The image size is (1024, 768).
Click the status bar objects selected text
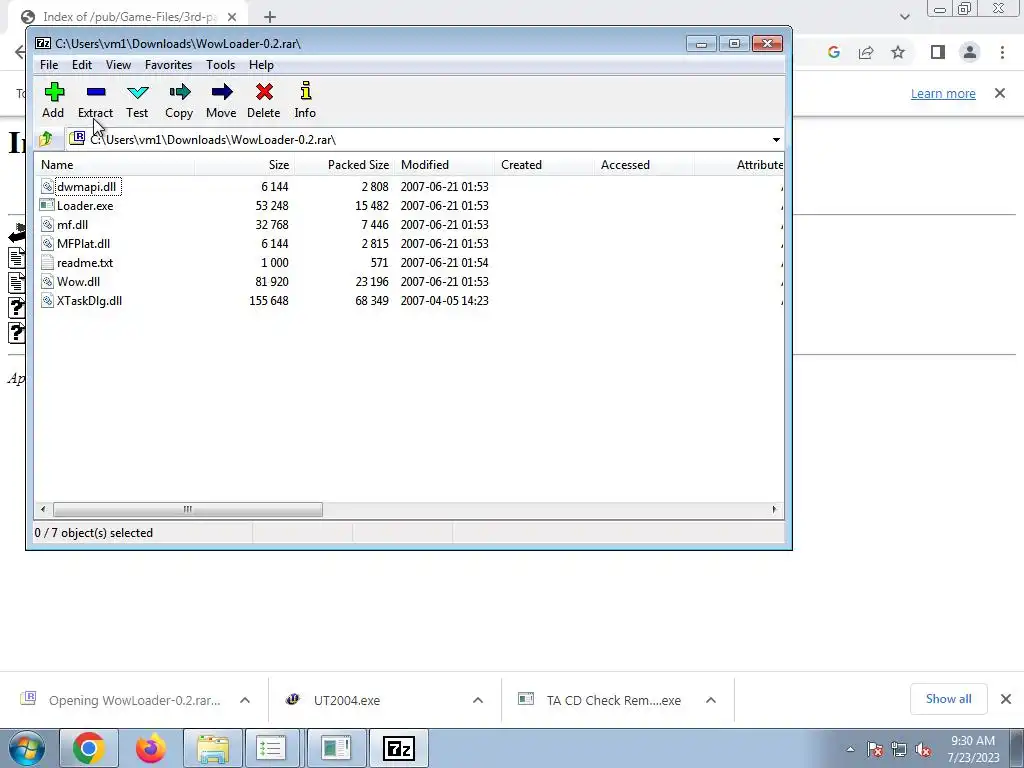coord(93,533)
